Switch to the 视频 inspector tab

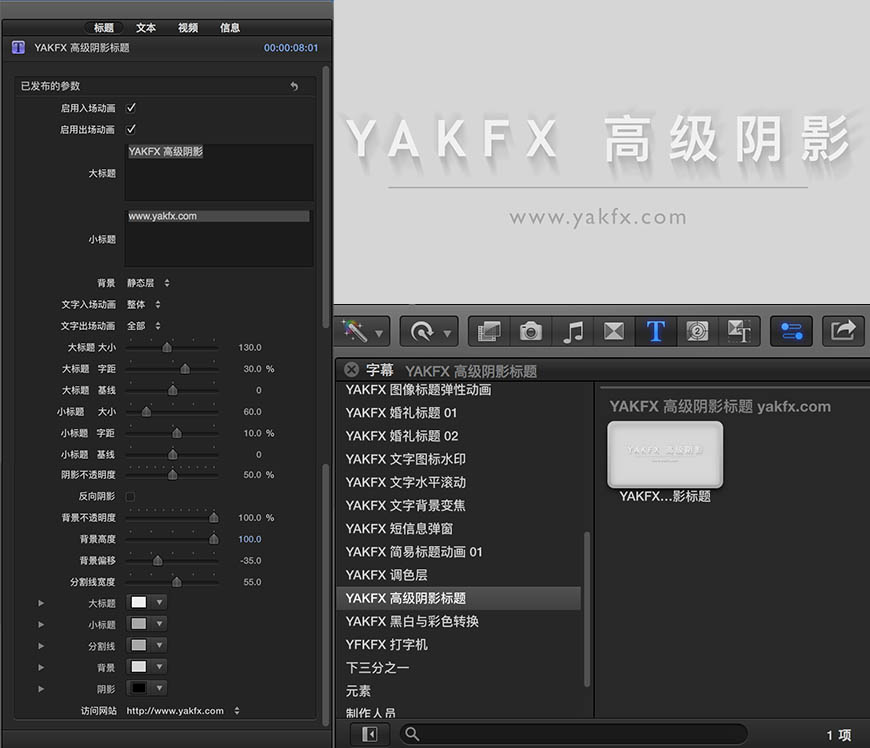pos(188,28)
